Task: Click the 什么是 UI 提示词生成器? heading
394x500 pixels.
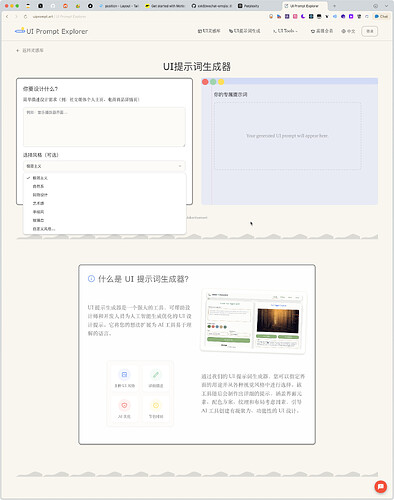Action: [x=143, y=279]
